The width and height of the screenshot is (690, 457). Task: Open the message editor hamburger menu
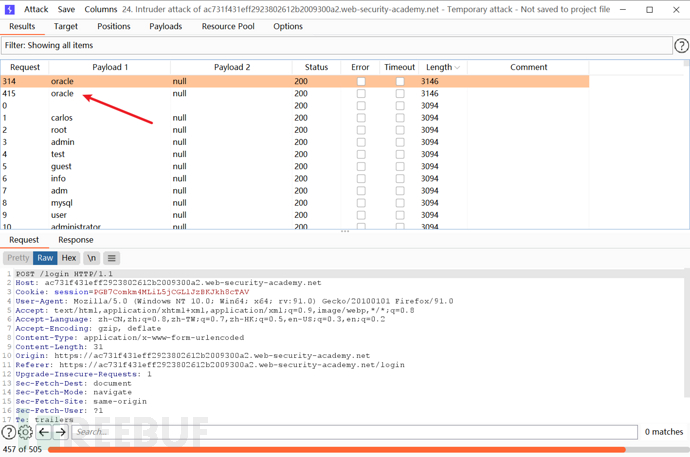click(x=112, y=258)
